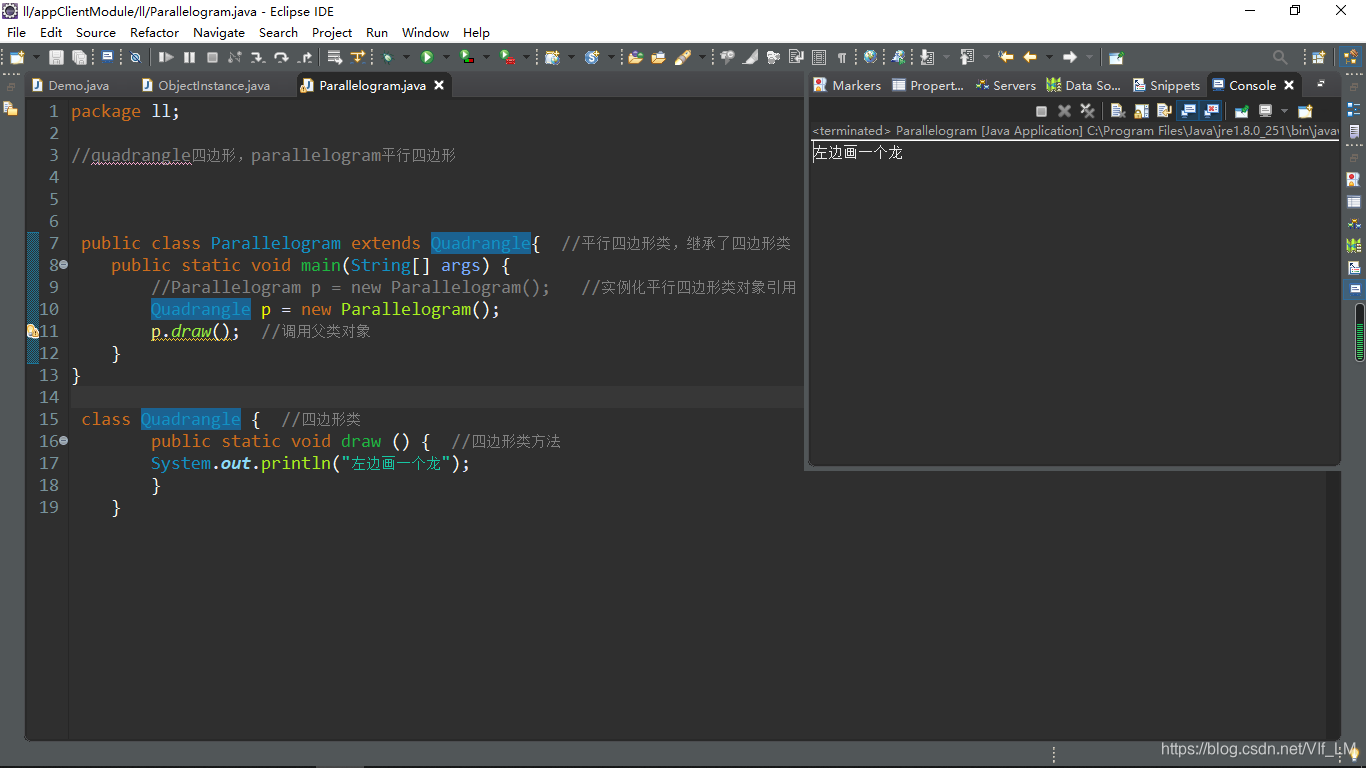Open the Project menu
1366x768 pixels.
[332, 32]
